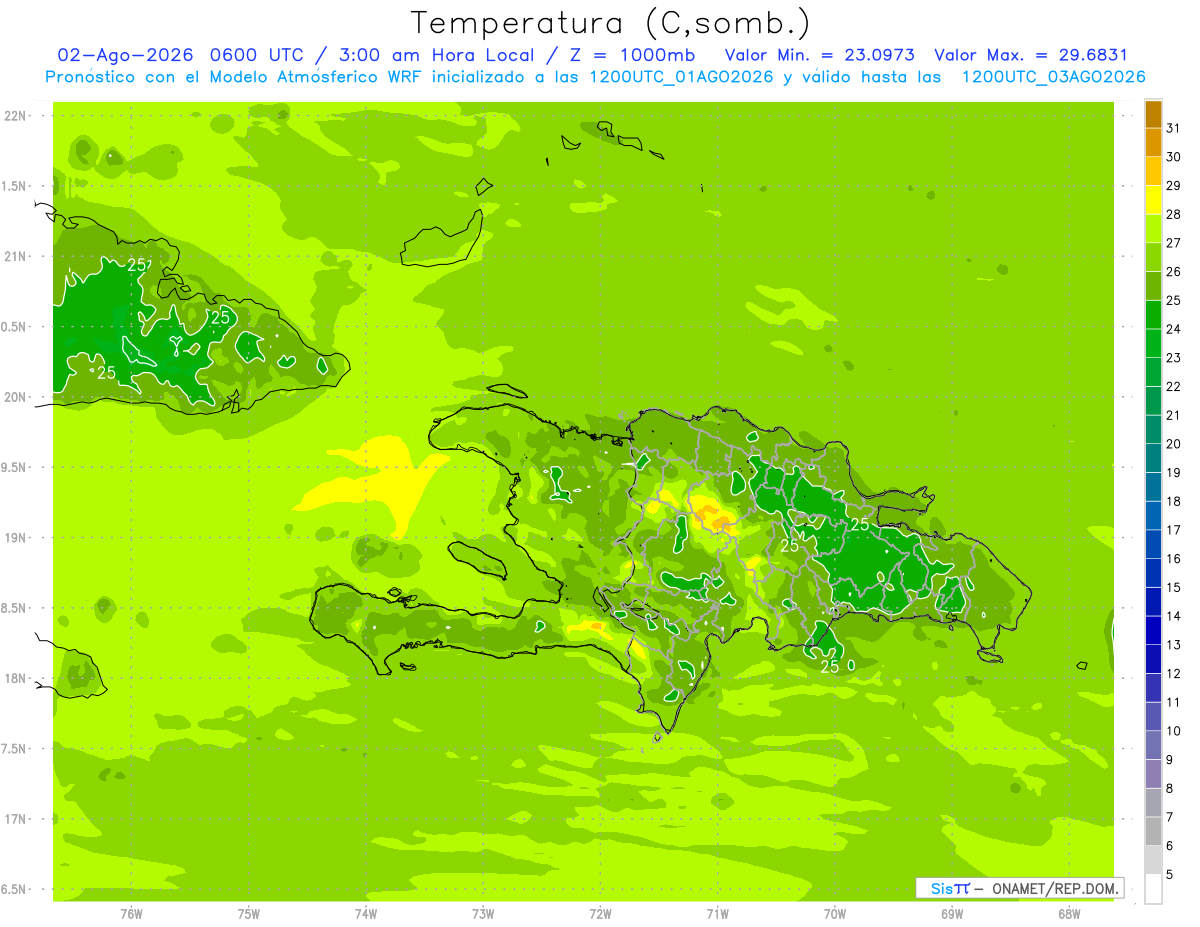Click the 31 label on color scale
This screenshot has height=927, width=1200.
click(x=1173, y=128)
